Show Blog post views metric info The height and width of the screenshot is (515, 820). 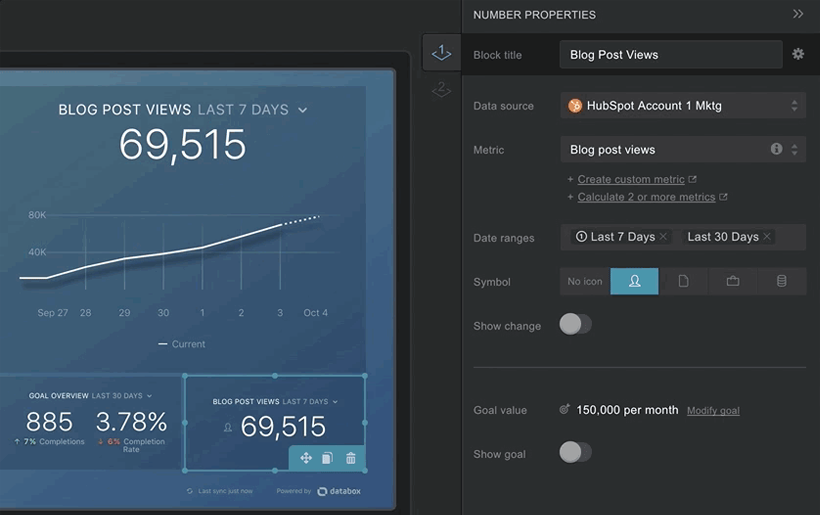tap(777, 149)
